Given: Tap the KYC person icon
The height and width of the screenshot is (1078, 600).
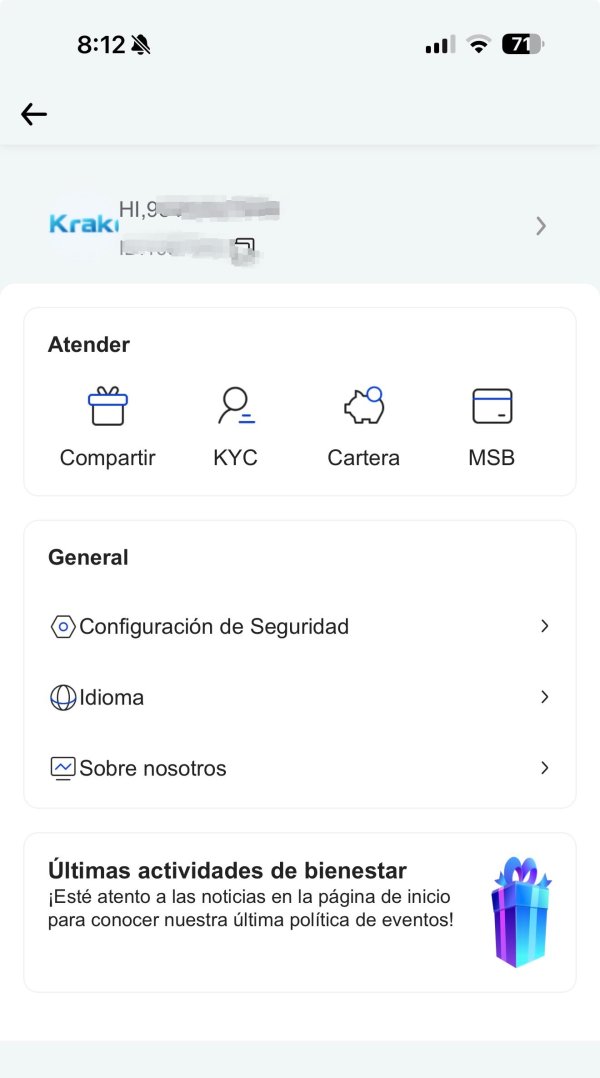Looking at the screenshot, I should click(236, 406).
